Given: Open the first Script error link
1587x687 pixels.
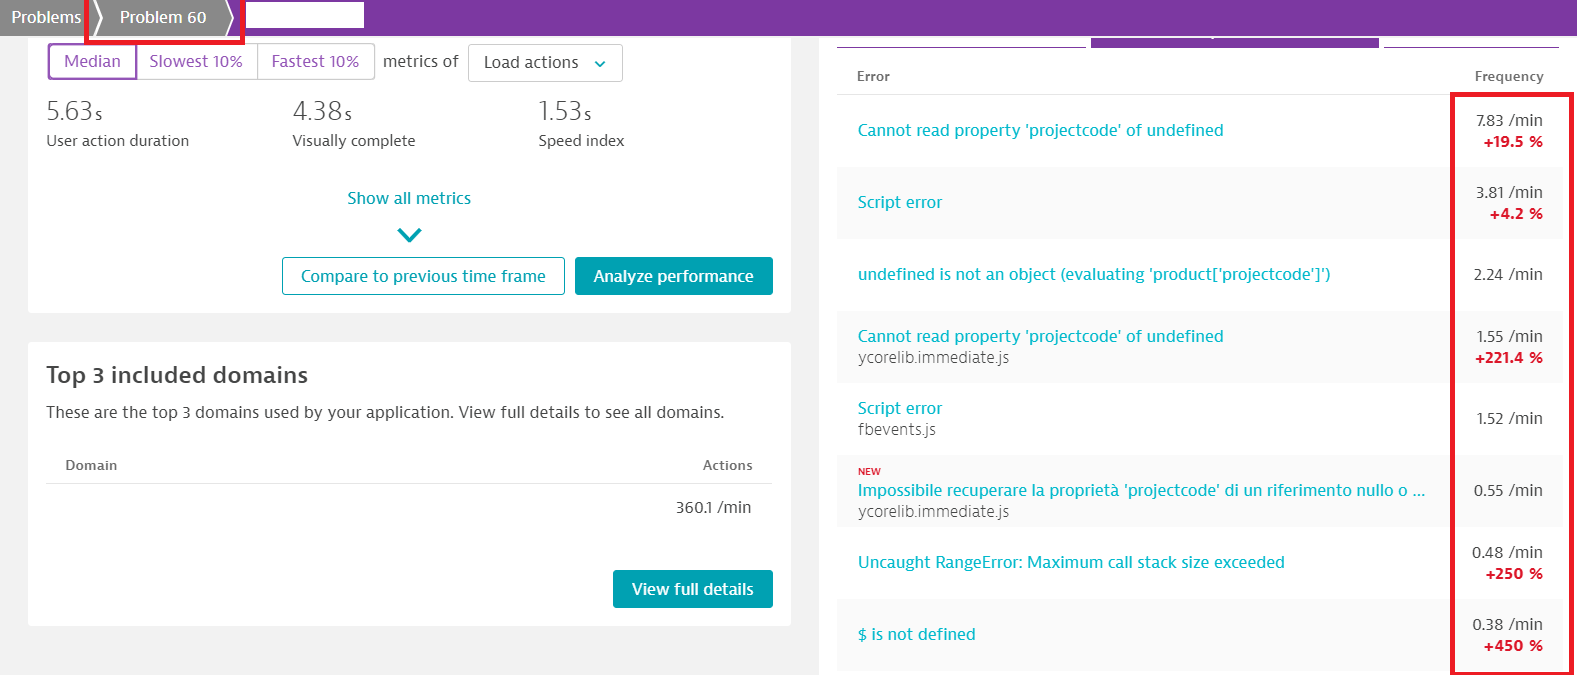Looking at the screenshot, I should (899, 202).
